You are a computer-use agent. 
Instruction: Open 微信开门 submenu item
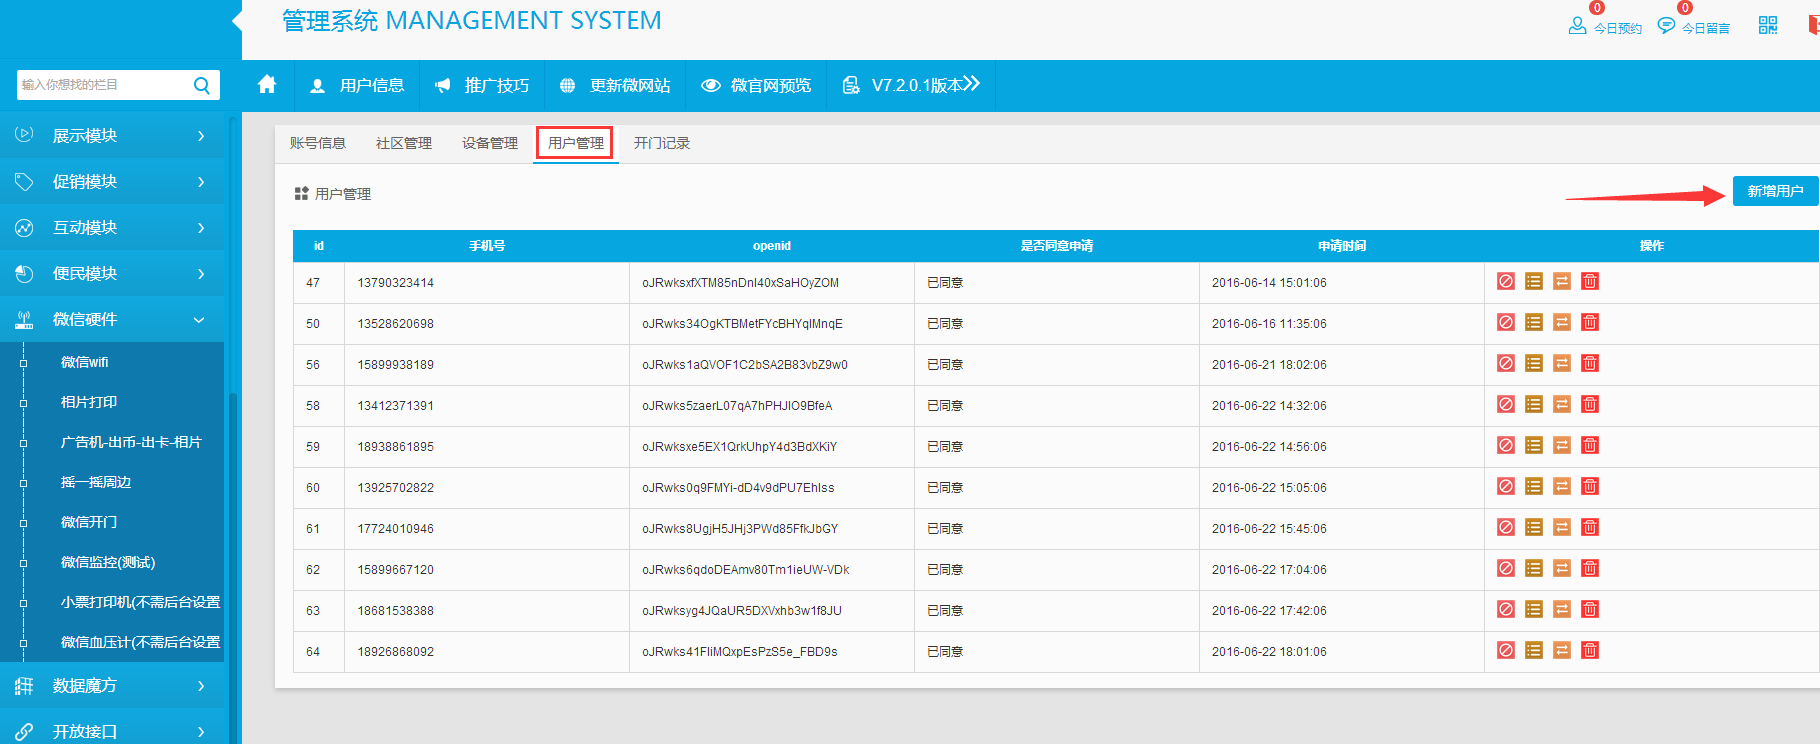pos(89,522)
